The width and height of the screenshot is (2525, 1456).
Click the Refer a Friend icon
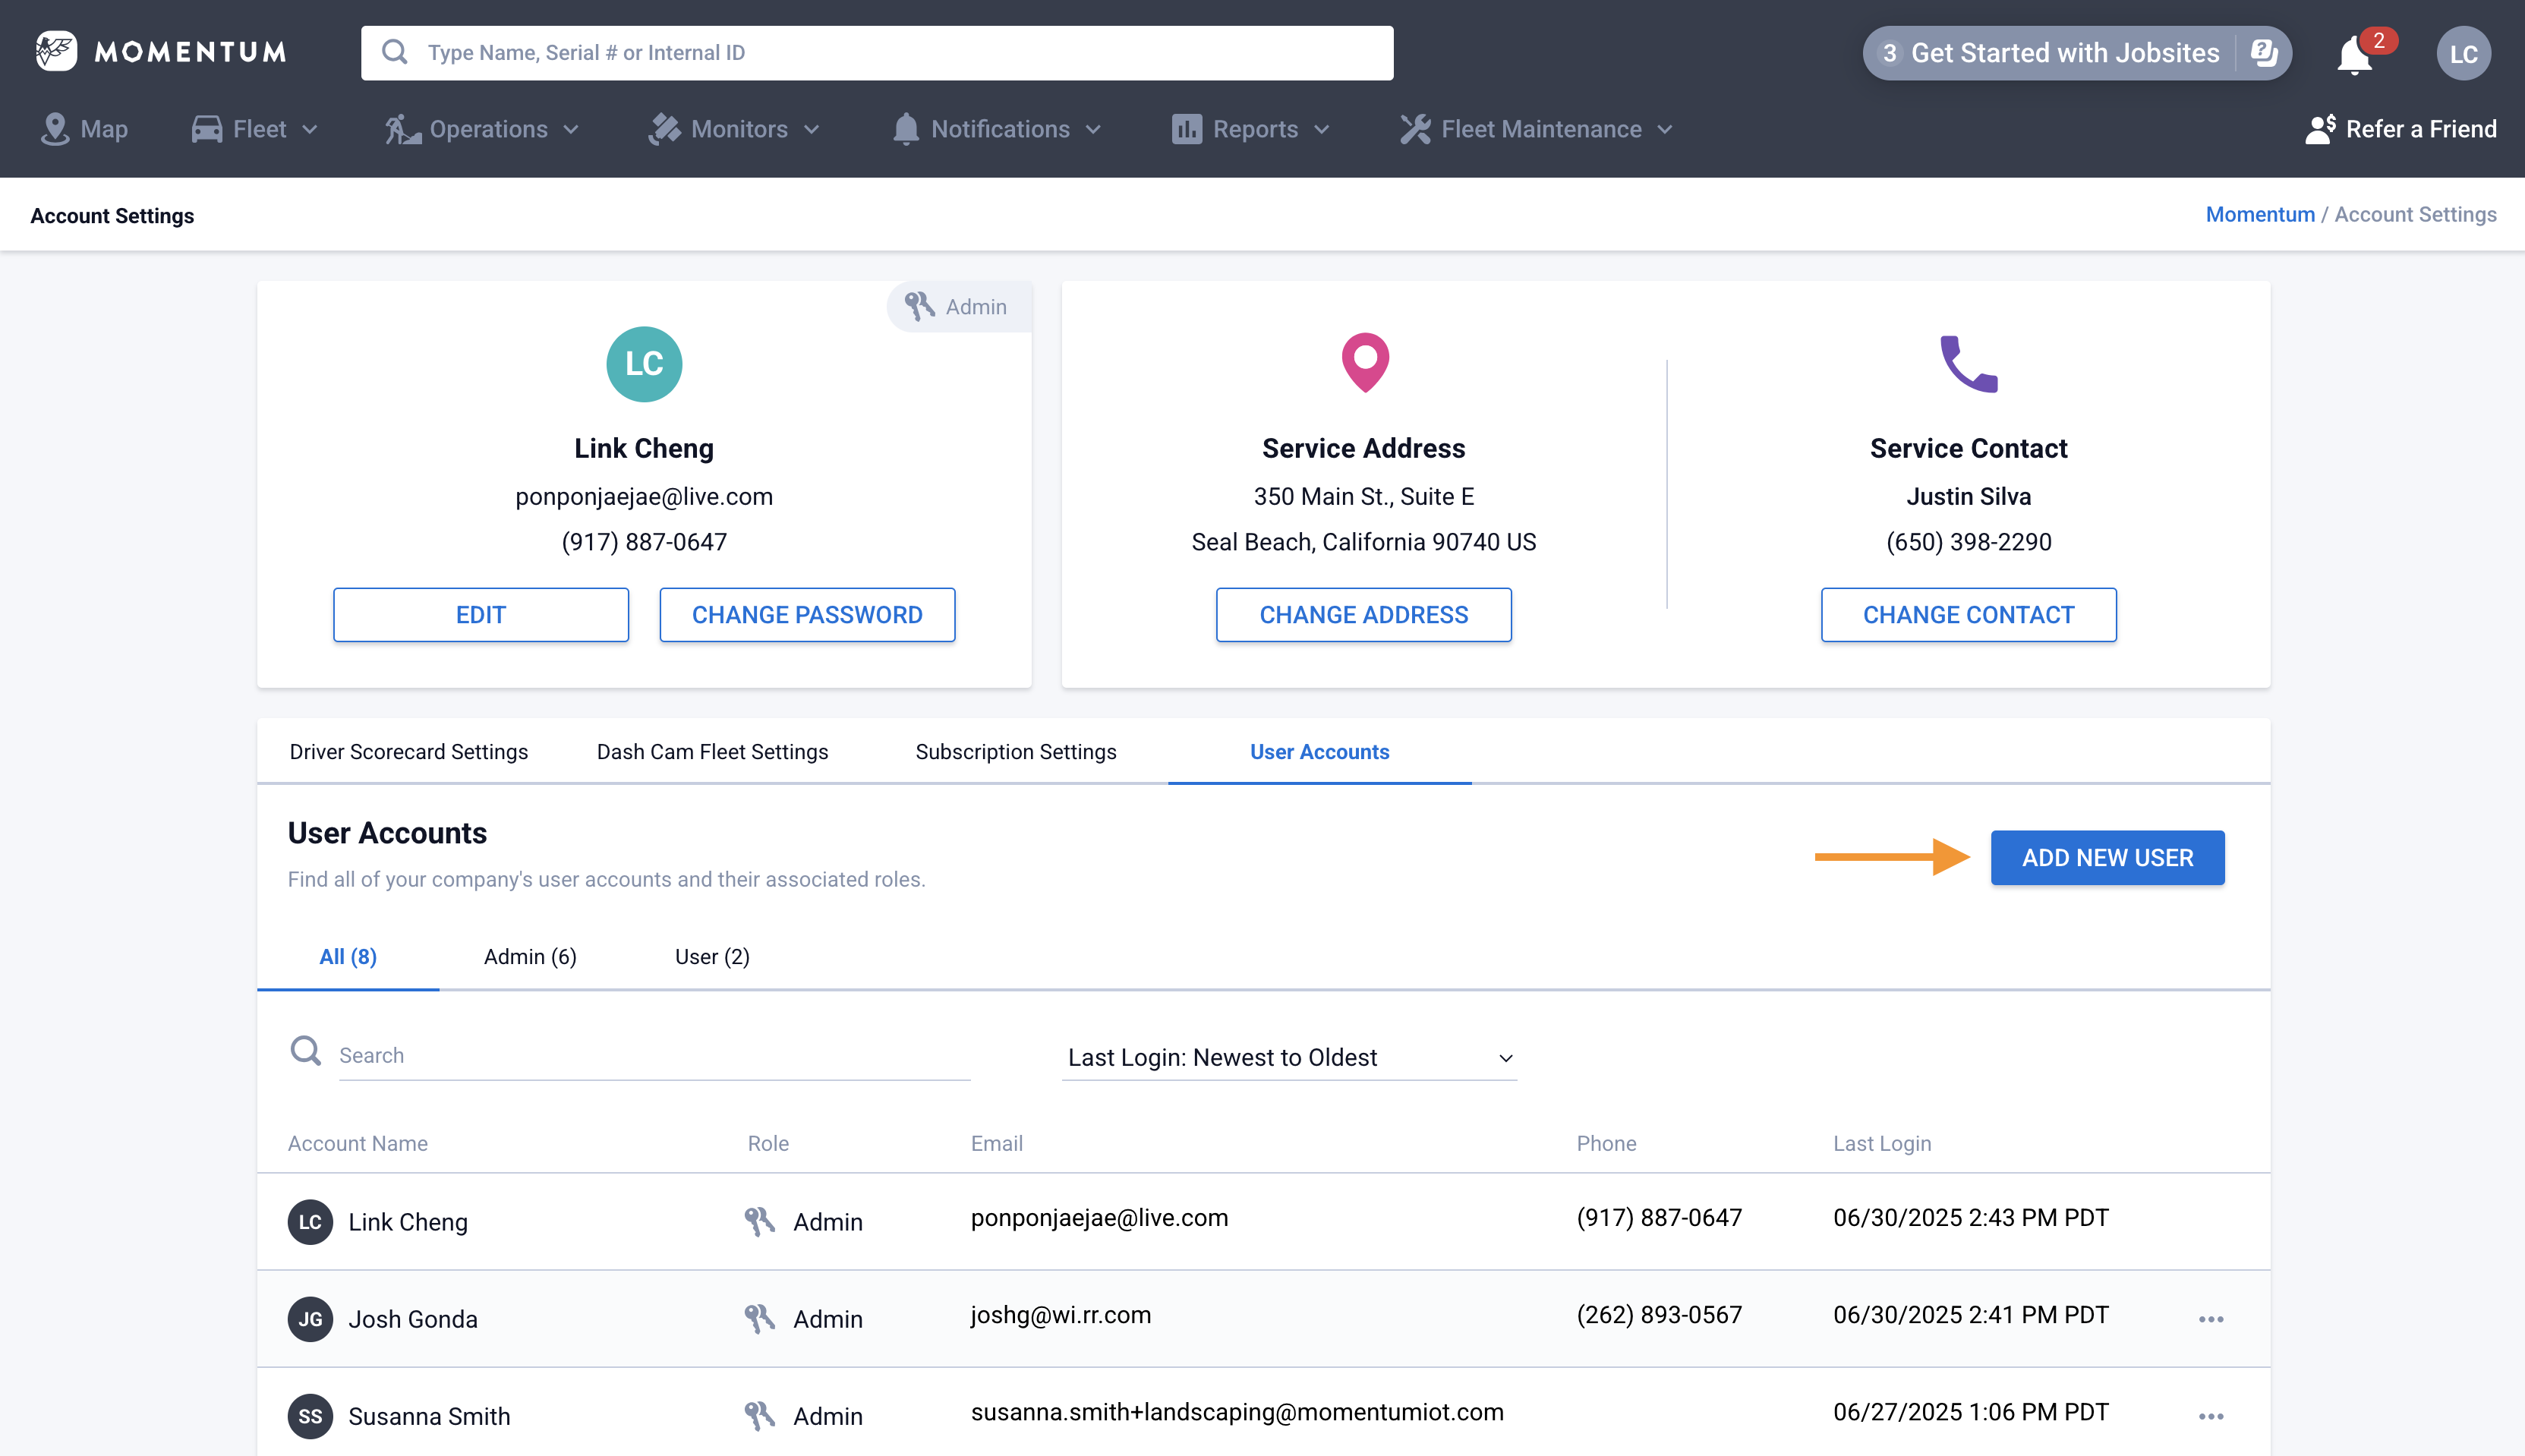click(2320, 129)
